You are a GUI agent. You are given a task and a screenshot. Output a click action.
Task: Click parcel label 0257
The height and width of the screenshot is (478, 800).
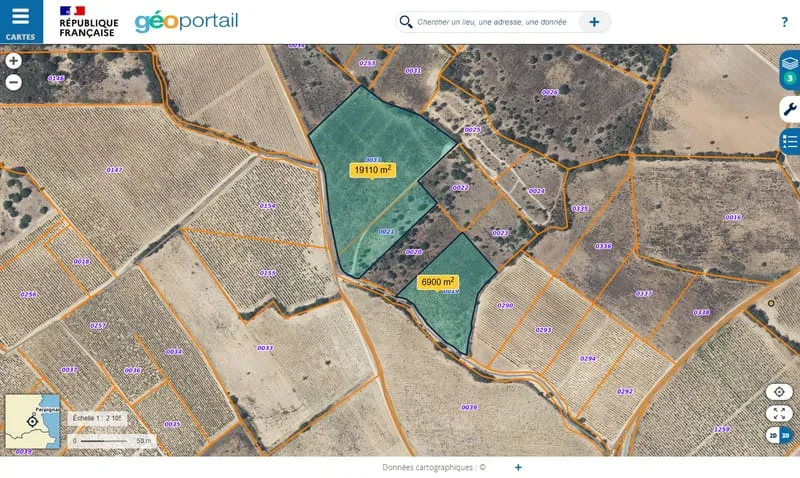[x=98, y=325]
